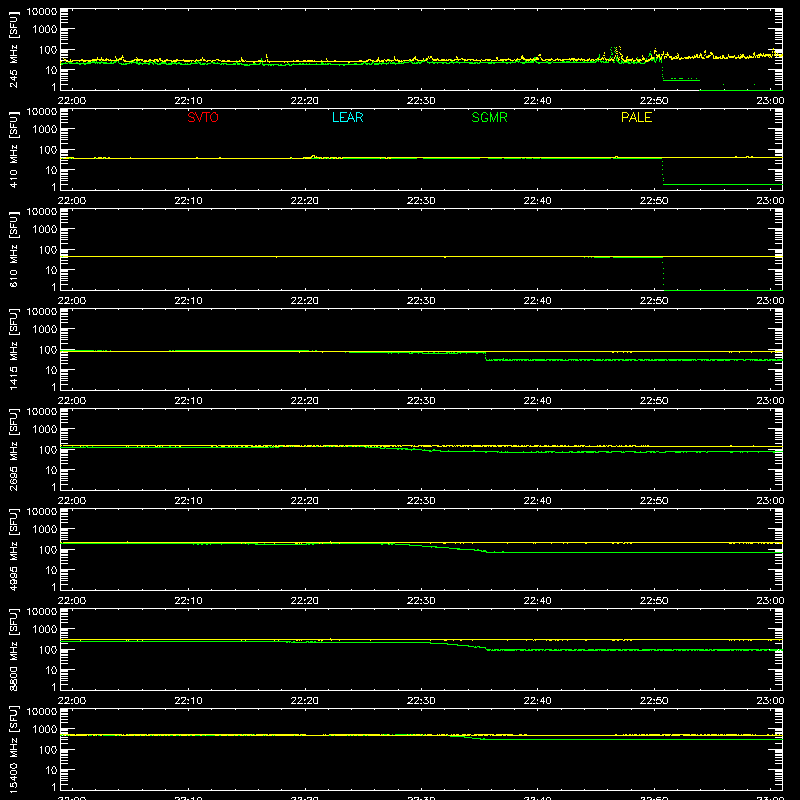800x800 pixels.
Task: Select the 15400 MHz [SFU] axis title
Action: pyautogui.click(x=13, y=750)
